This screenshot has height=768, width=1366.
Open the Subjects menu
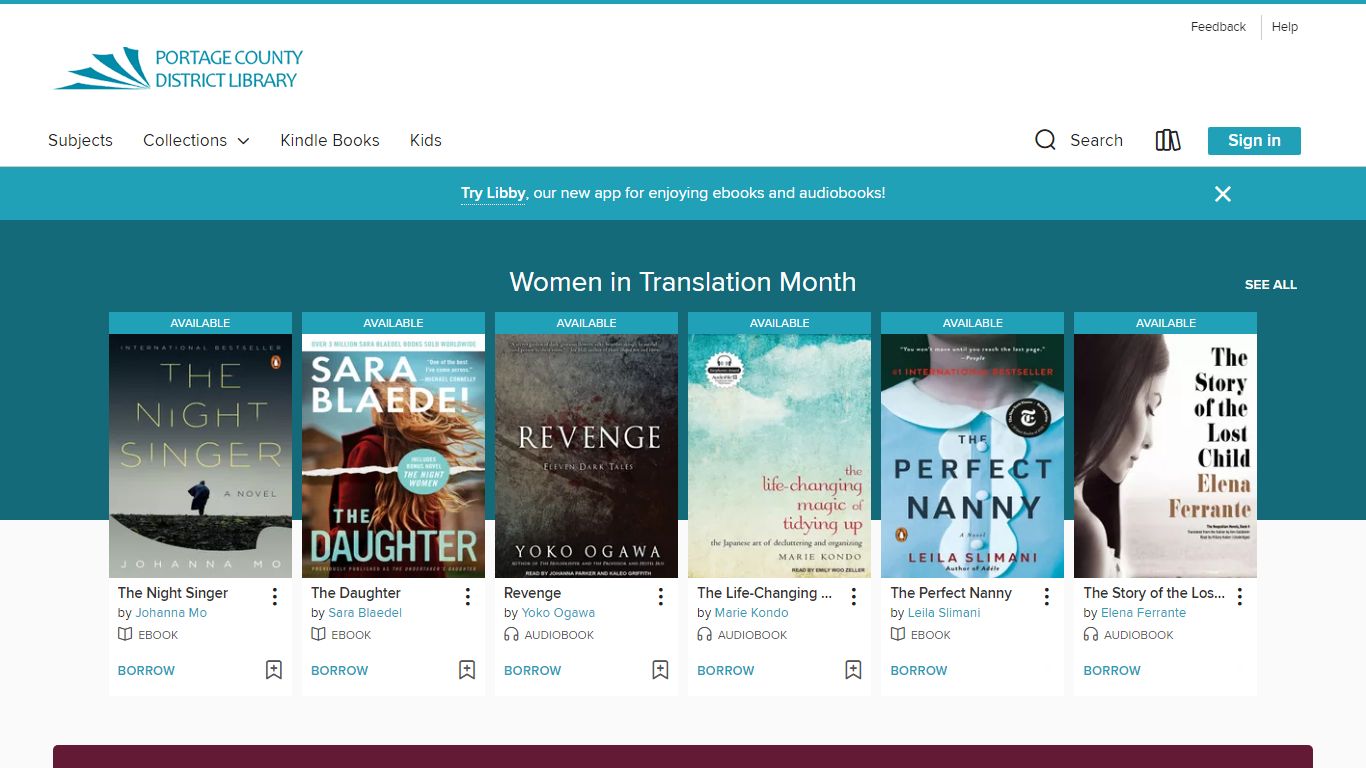pyautogui.click(x=80, y=140)
